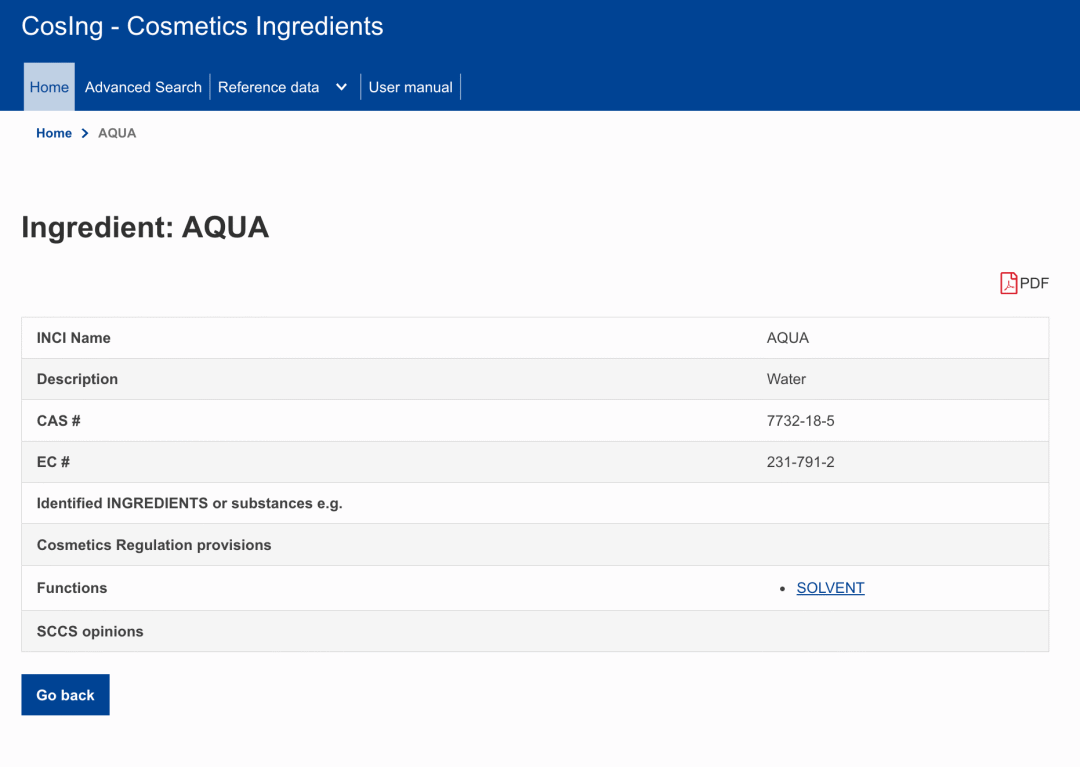Click the Cosmetics Regulation provisions row label
The width and height of the screenshot is (1080, 767).
pyautogui.click(x=154, y=545)
